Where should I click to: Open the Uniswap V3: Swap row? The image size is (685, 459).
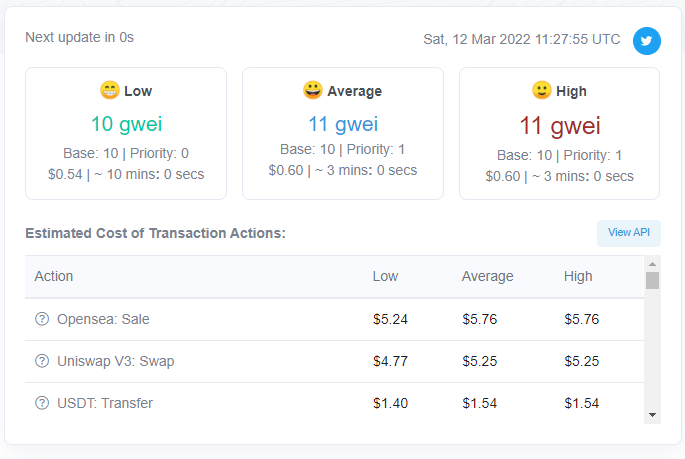[116, 361]
